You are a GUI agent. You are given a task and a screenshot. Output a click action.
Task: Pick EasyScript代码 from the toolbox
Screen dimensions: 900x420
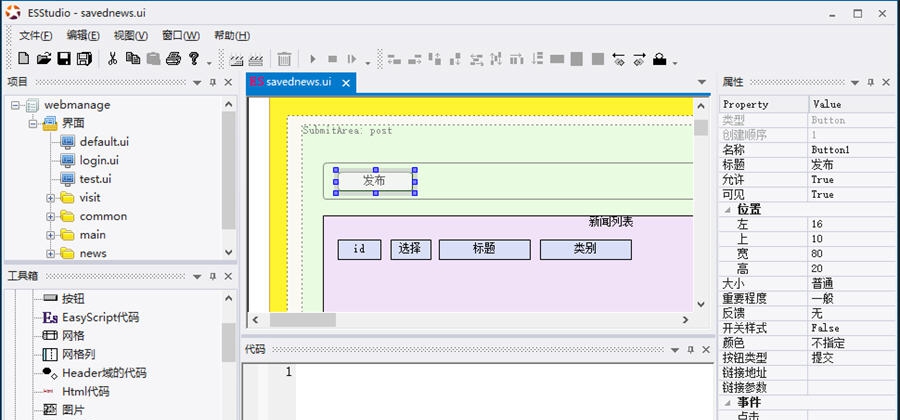tap(100, 317)
